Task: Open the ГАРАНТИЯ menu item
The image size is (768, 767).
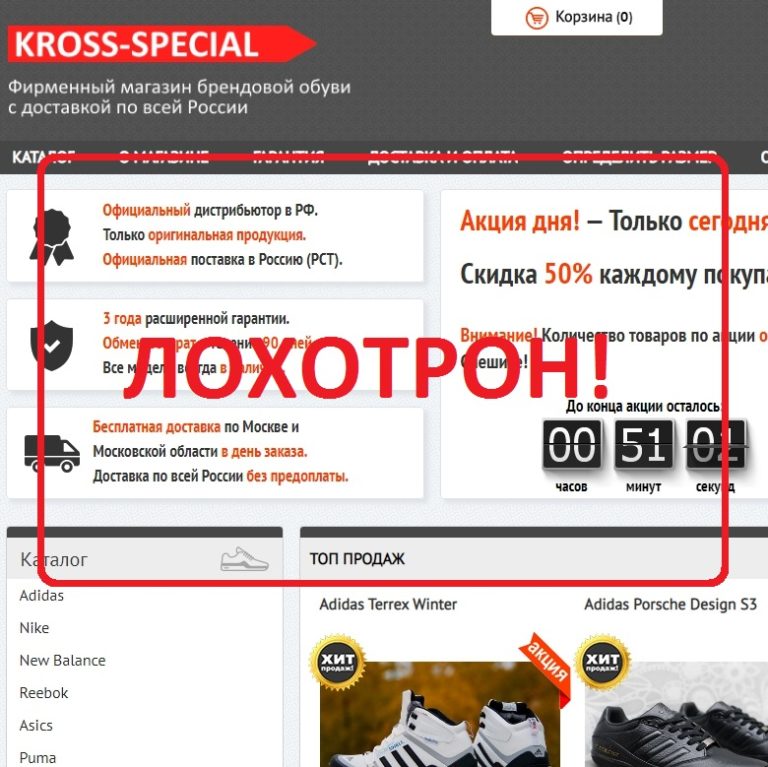Action: tap(288, 157)
